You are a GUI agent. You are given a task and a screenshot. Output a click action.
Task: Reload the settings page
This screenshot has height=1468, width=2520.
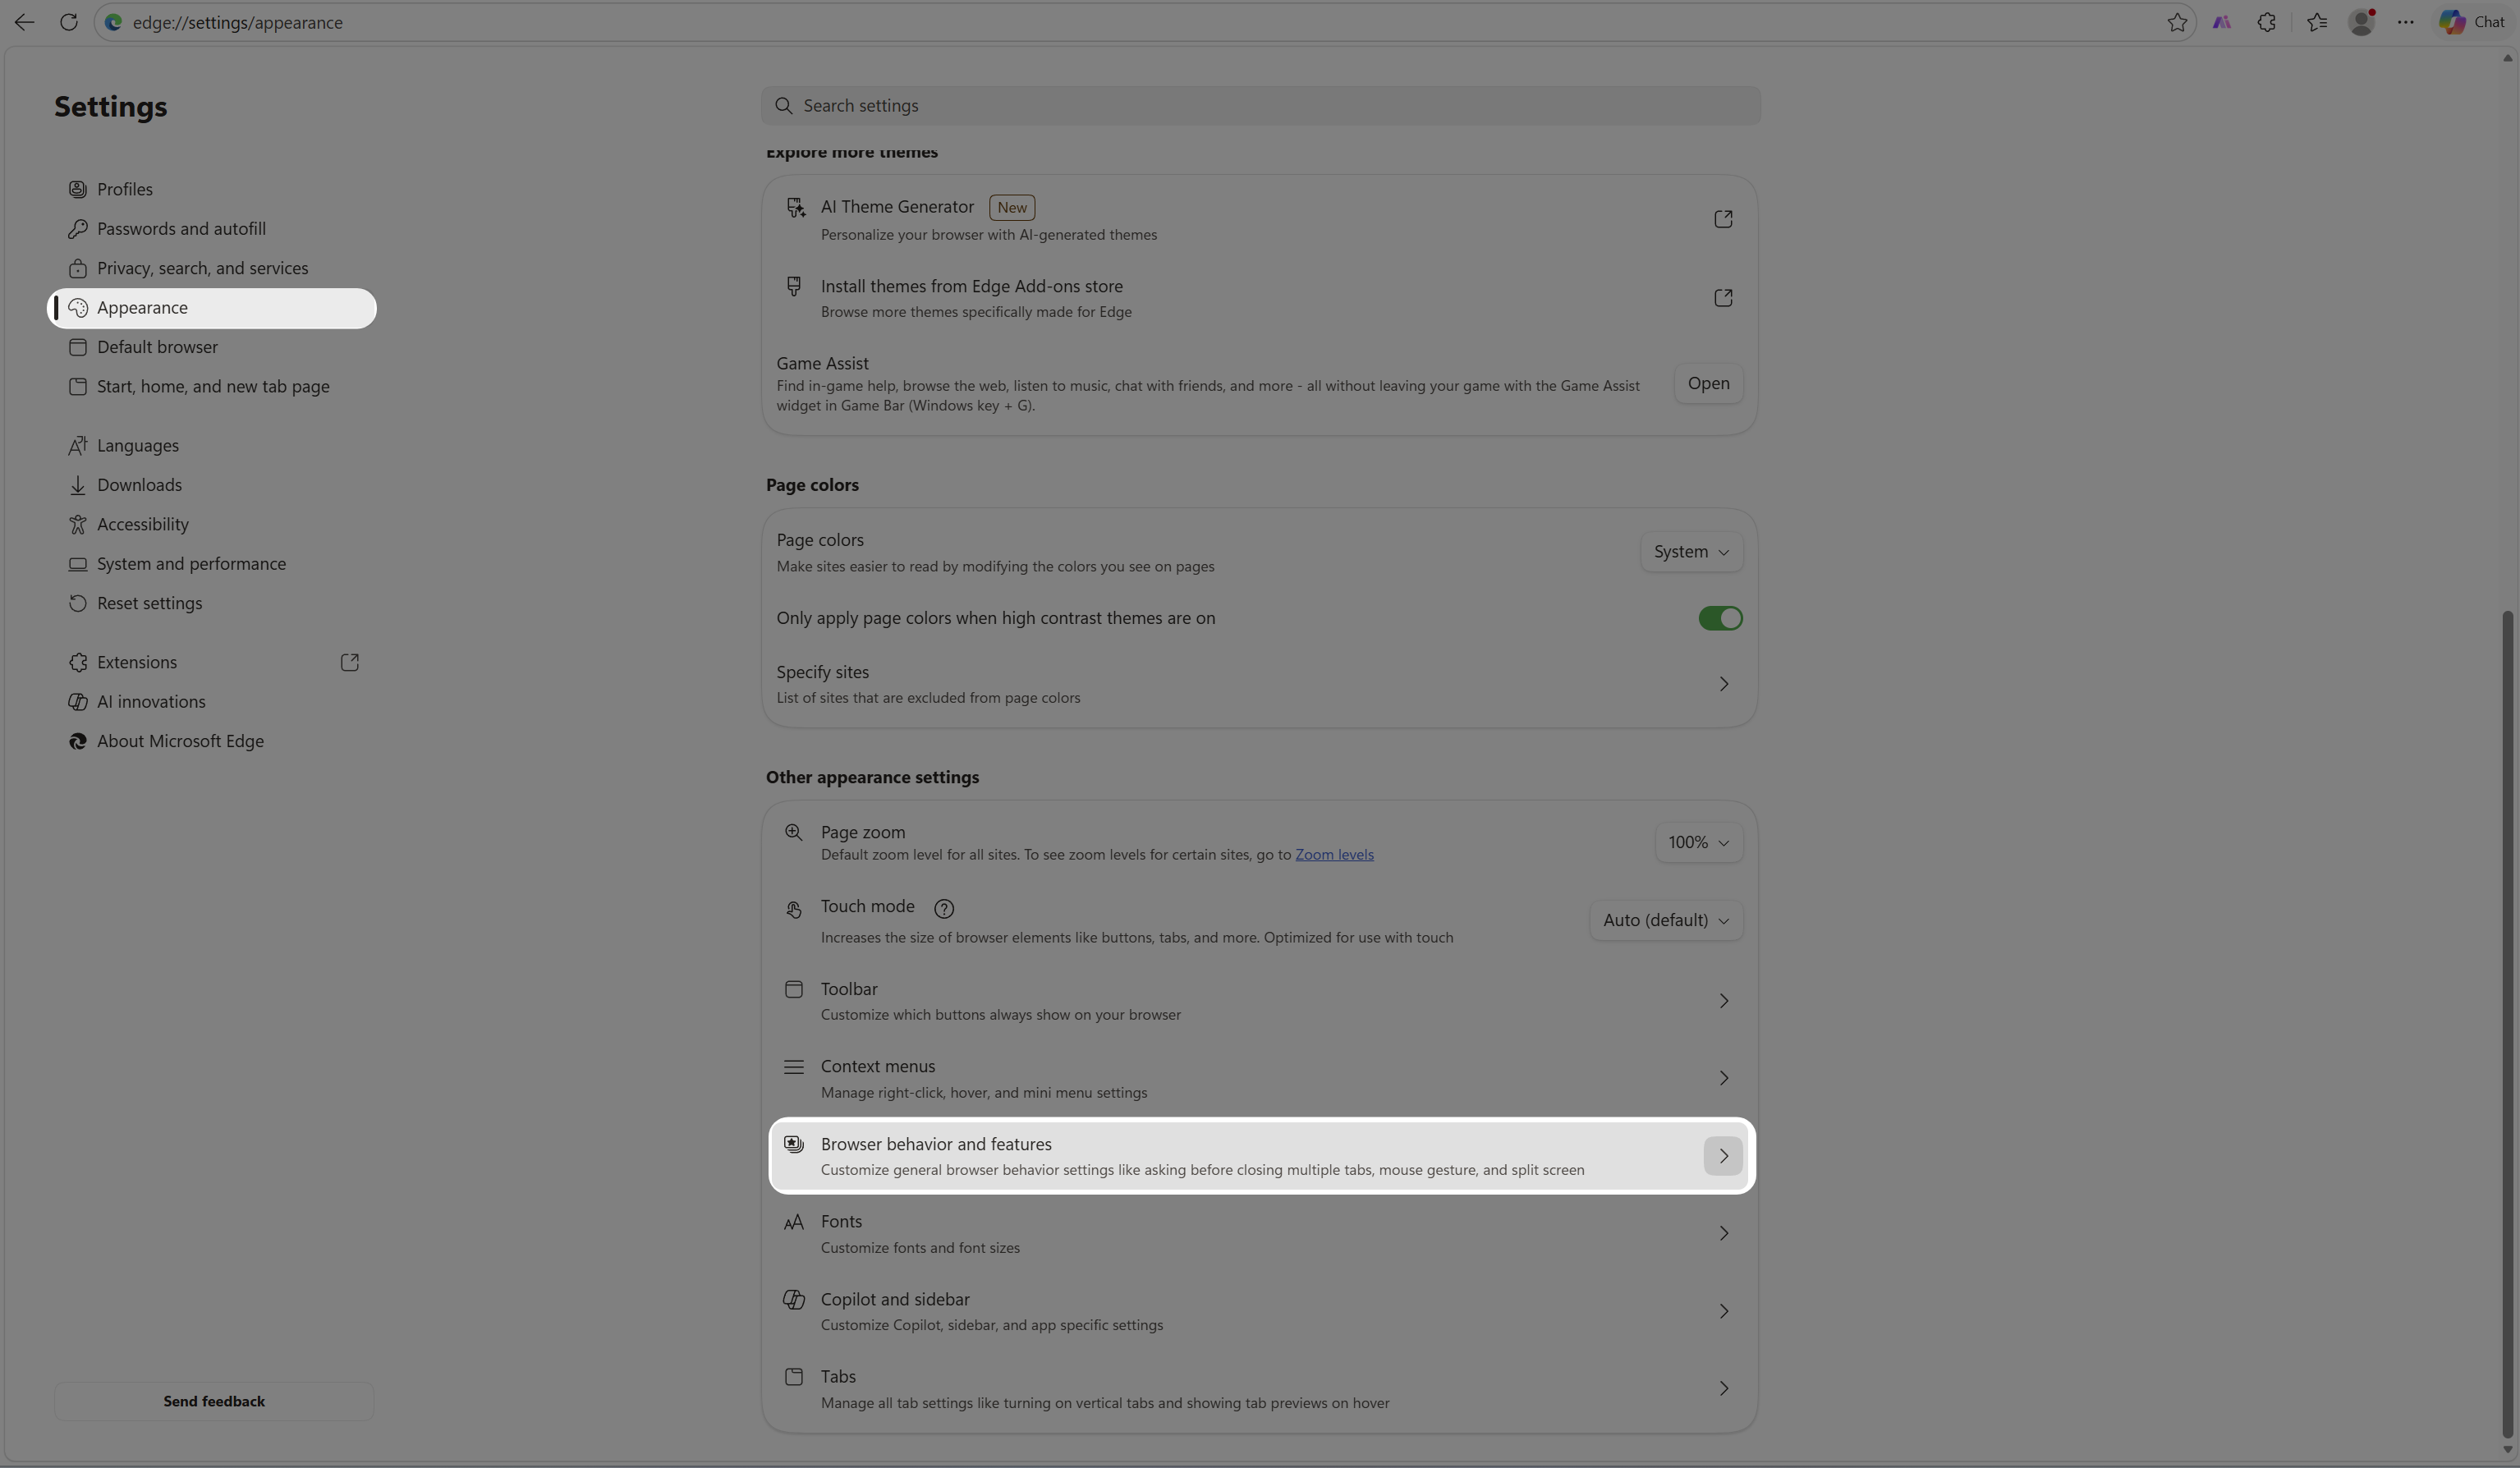coord(68,22)
